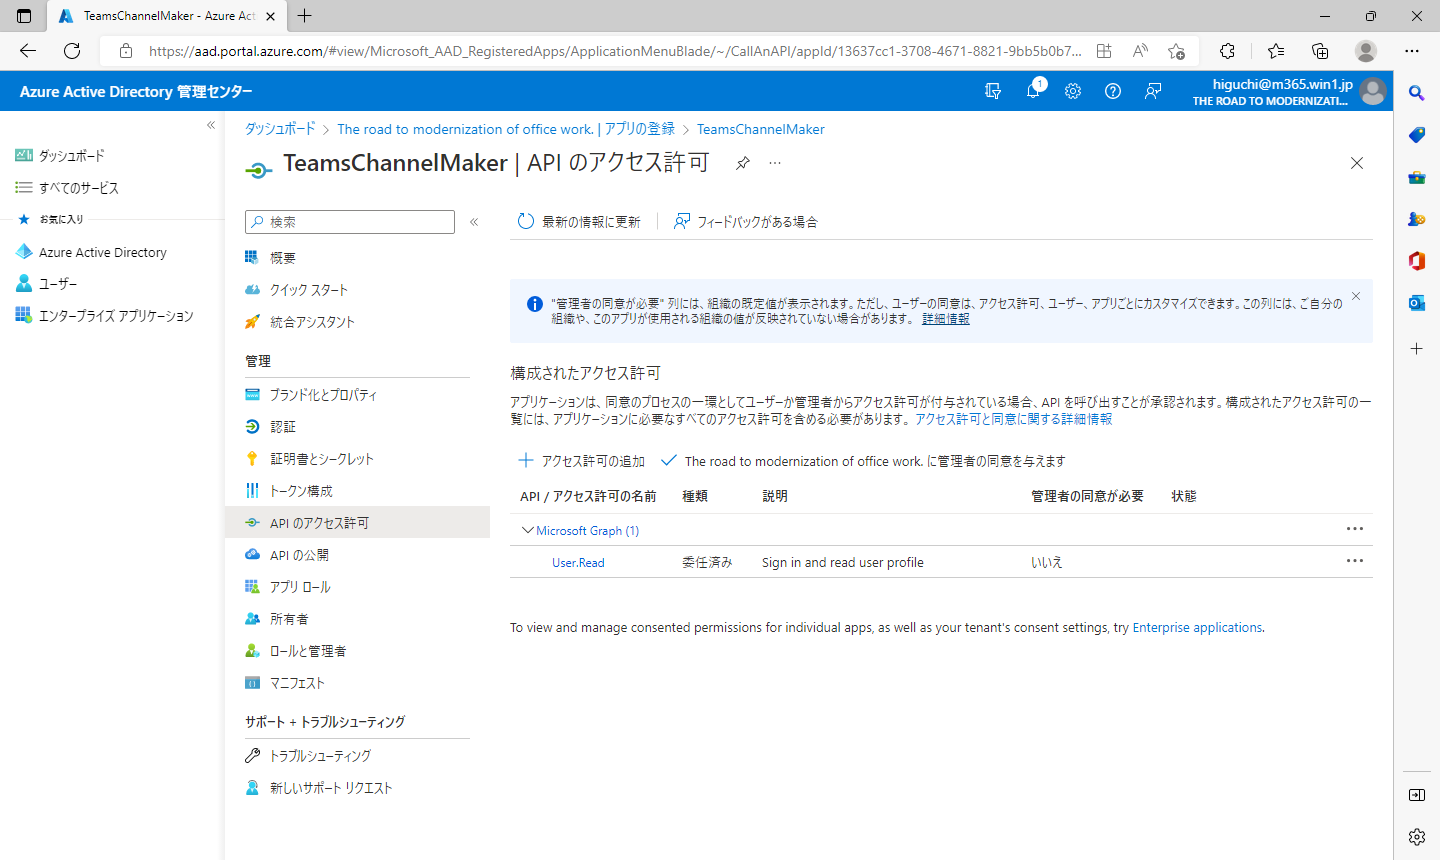The height and width of the screenshot is (860, 1440).
Task: Collapse the Microsoft Graph permission group
Action: tap(528, 531)
